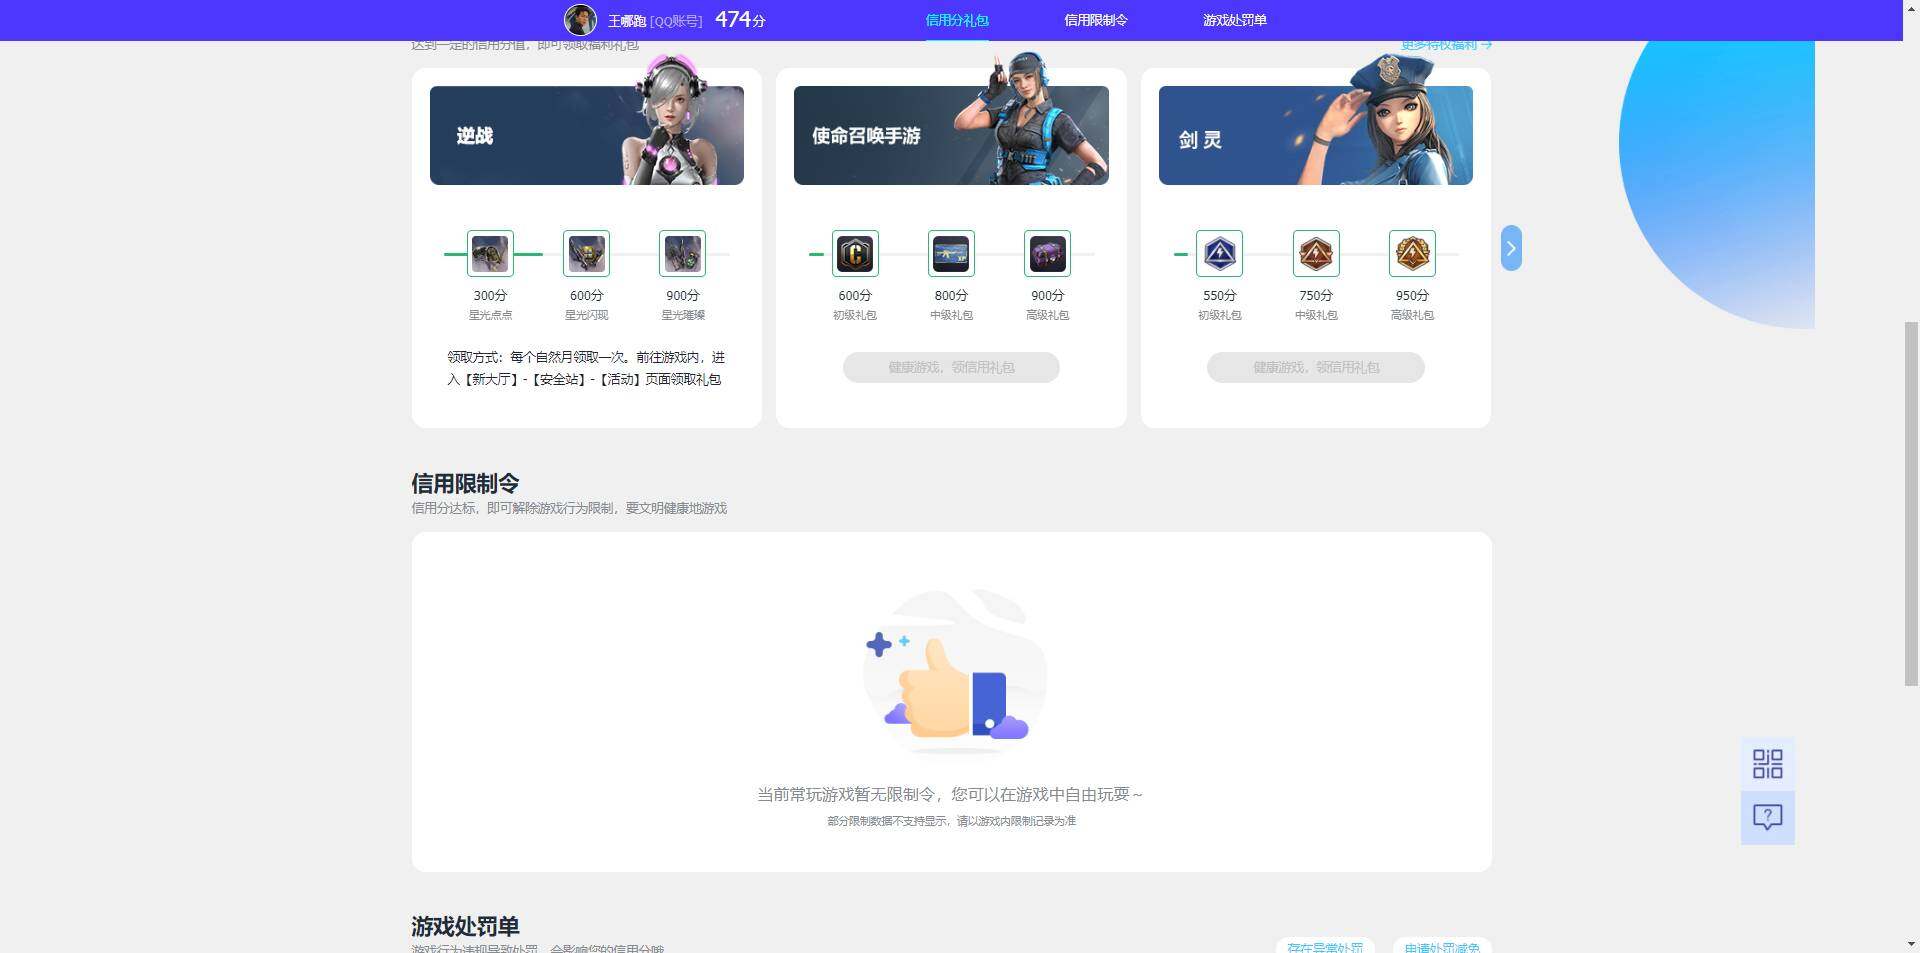Switch to the 游戏处罚单 tab
Screen dimensions: 1920x953
1234,20
